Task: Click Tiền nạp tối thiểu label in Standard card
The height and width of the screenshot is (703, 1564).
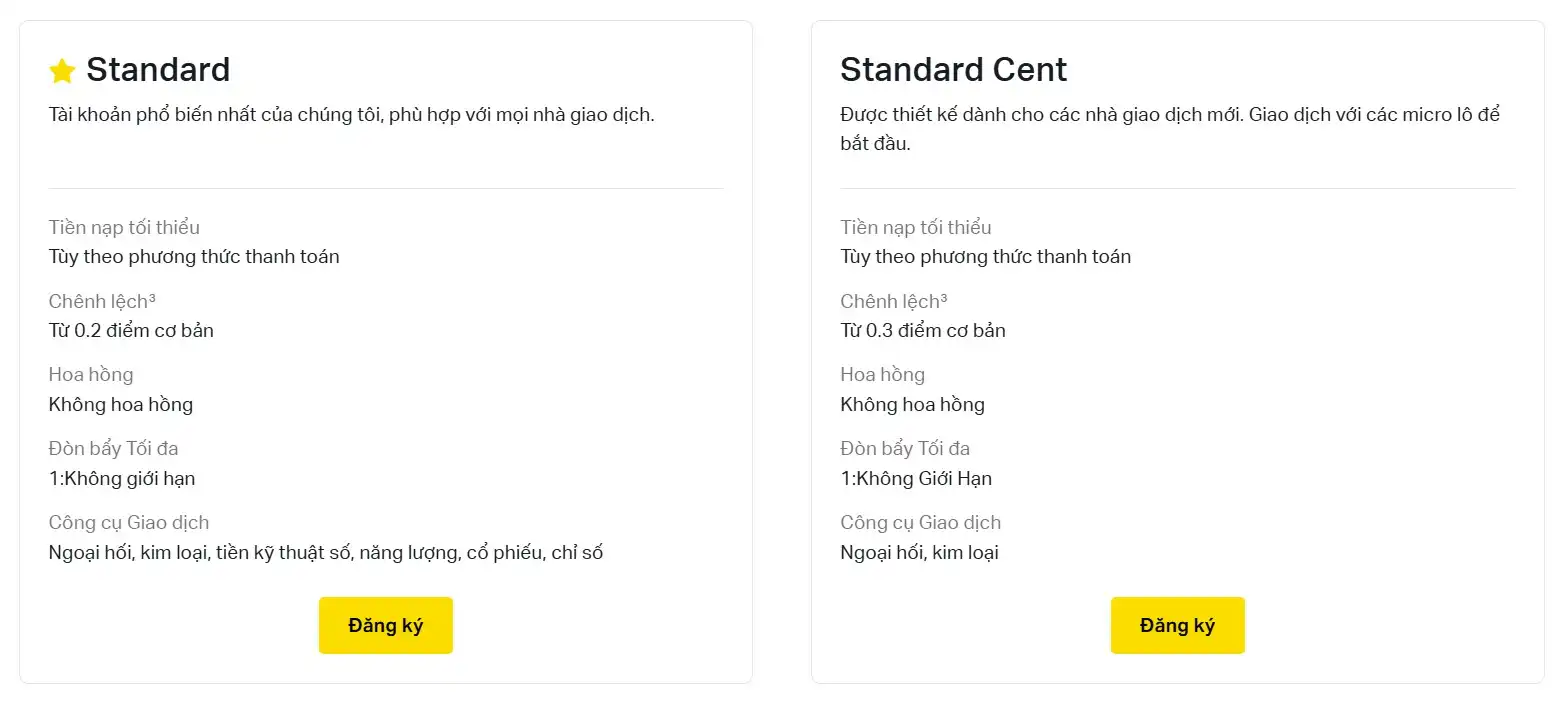Action: [x=124, y=227]
